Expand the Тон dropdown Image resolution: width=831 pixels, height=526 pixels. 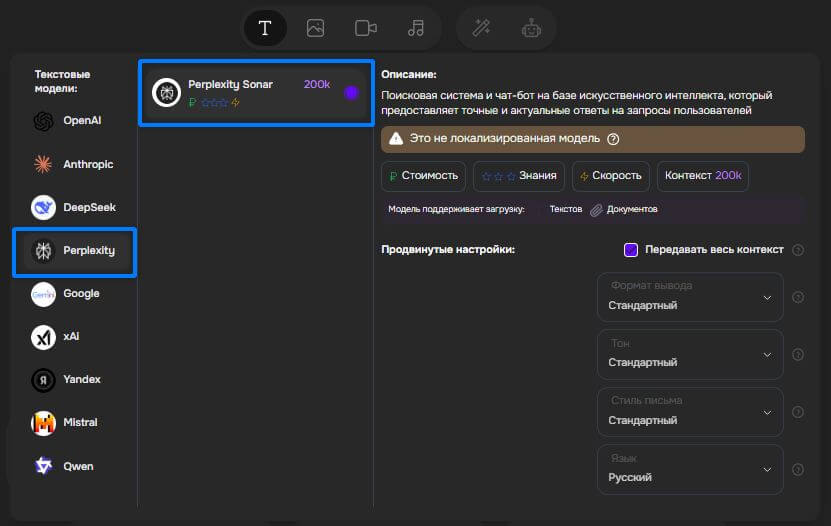pos(689,354)
